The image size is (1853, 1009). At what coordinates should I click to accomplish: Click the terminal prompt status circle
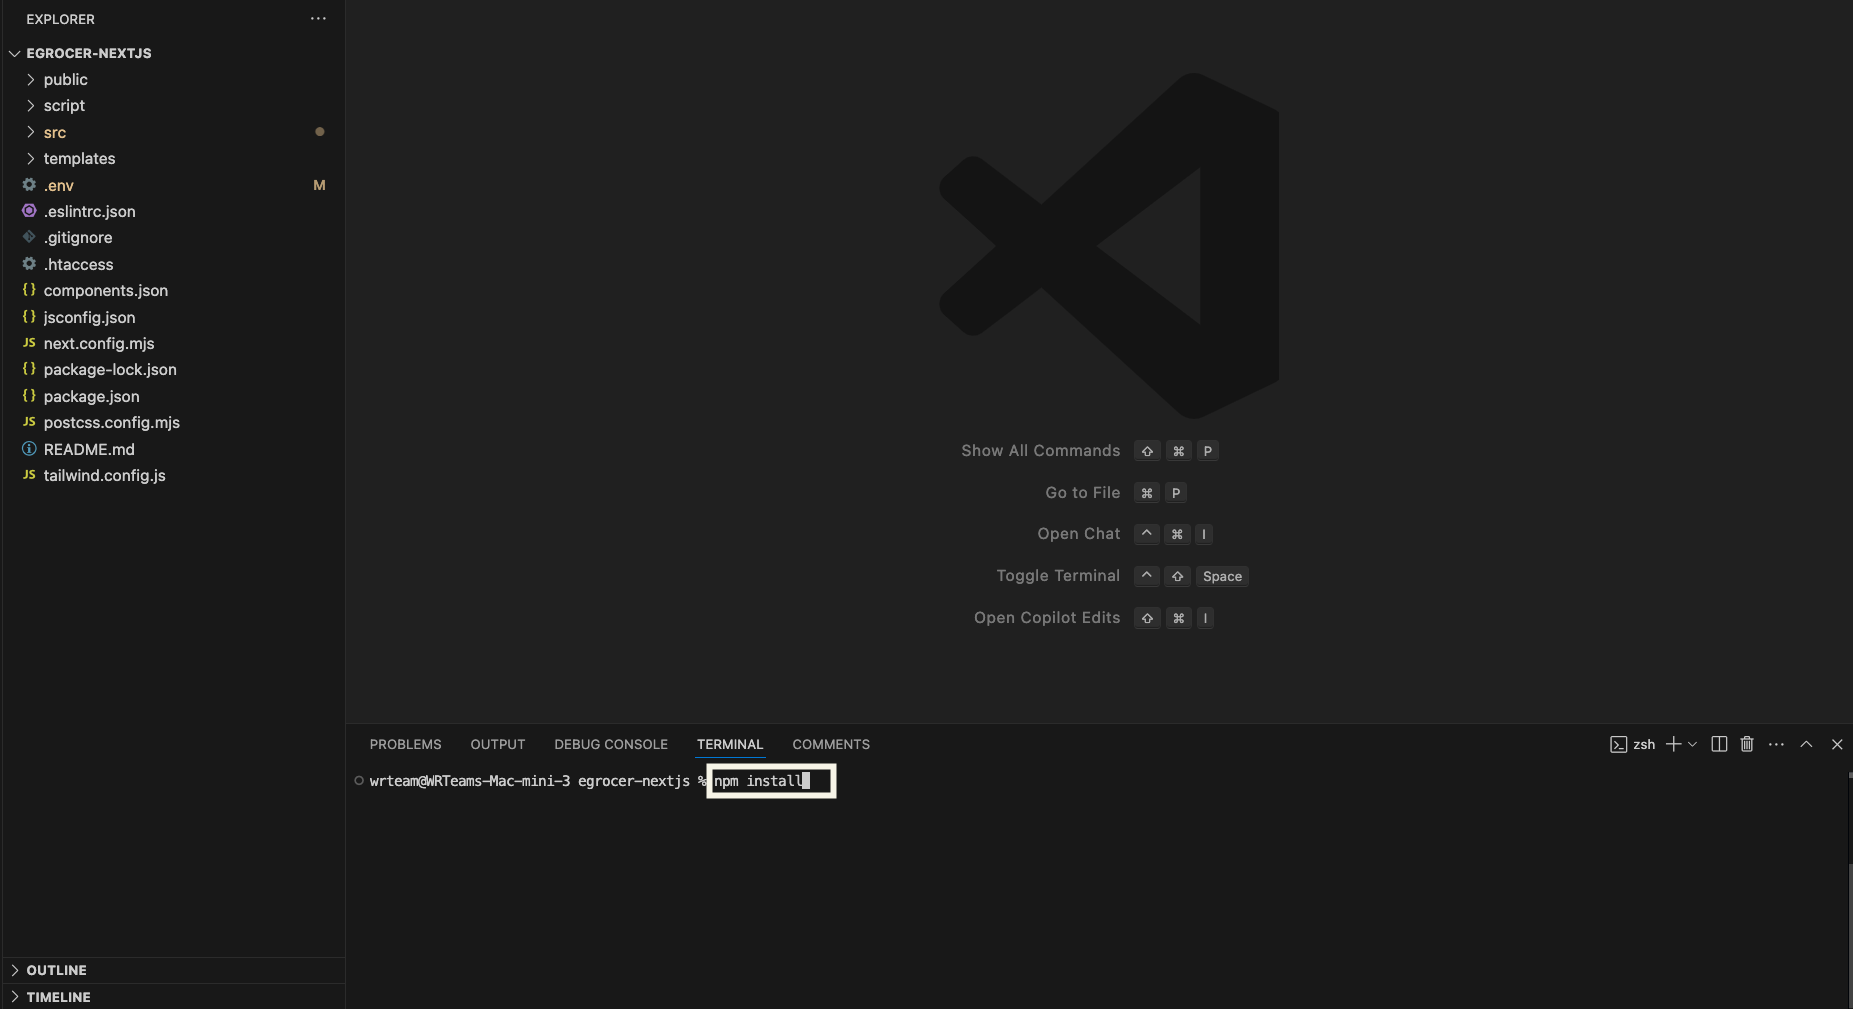click(359, 781)
